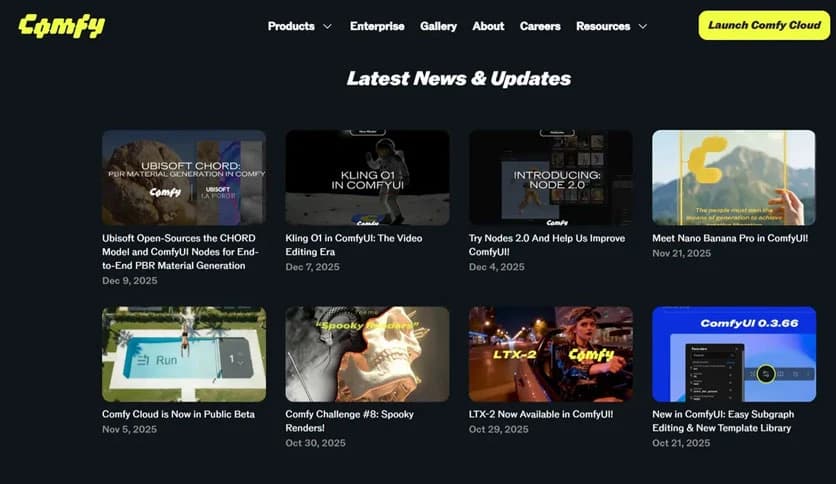Click the 'Dec 7, 2025' date text
This screenshot has width=836, height=484.
[312, 267]
